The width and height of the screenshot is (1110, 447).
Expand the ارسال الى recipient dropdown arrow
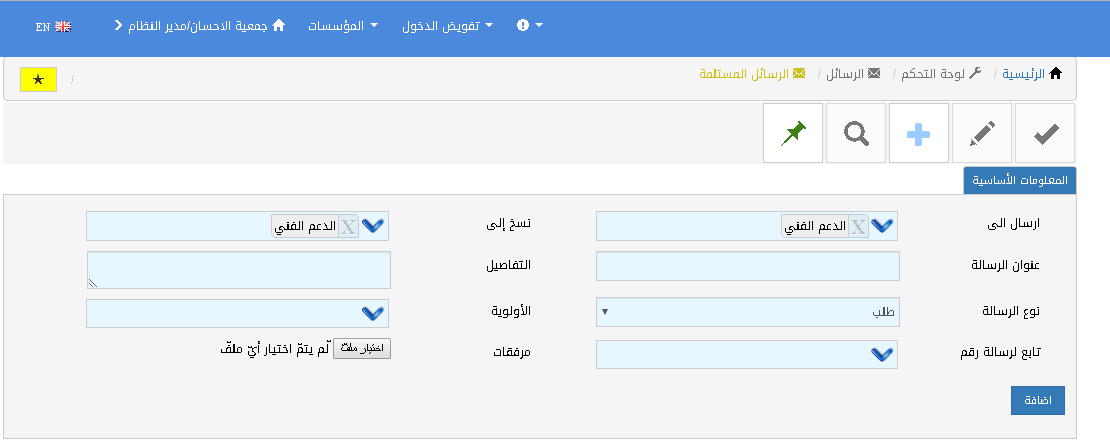click(882, 227)
